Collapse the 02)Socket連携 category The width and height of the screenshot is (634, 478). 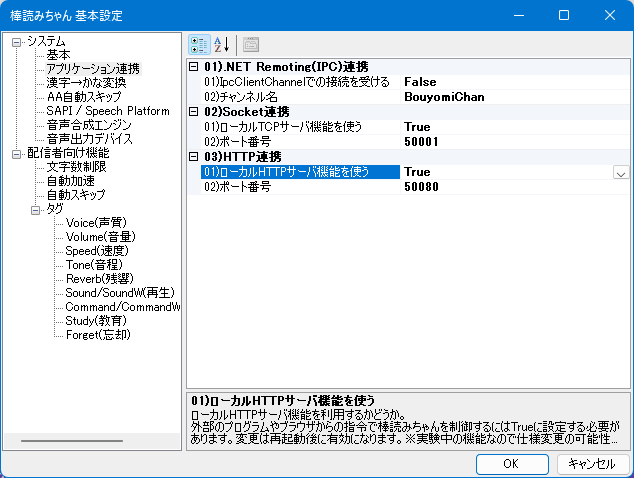click(195, 111)
